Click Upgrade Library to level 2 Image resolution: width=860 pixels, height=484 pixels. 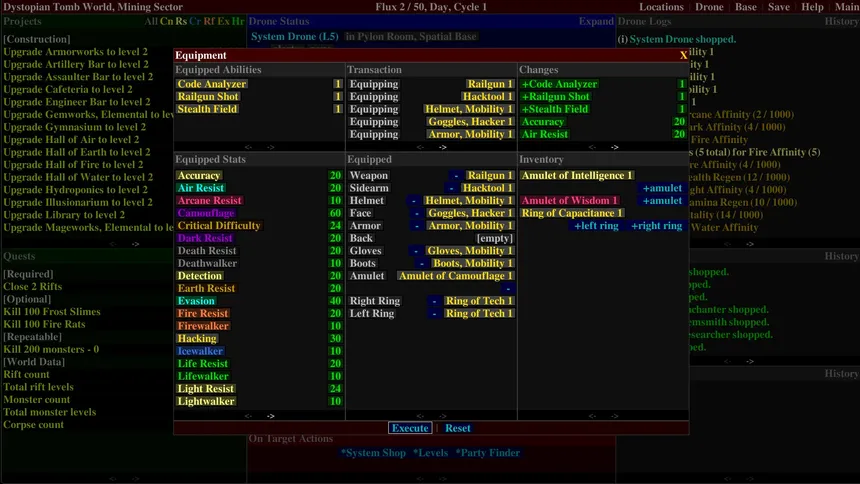[64, 215]
